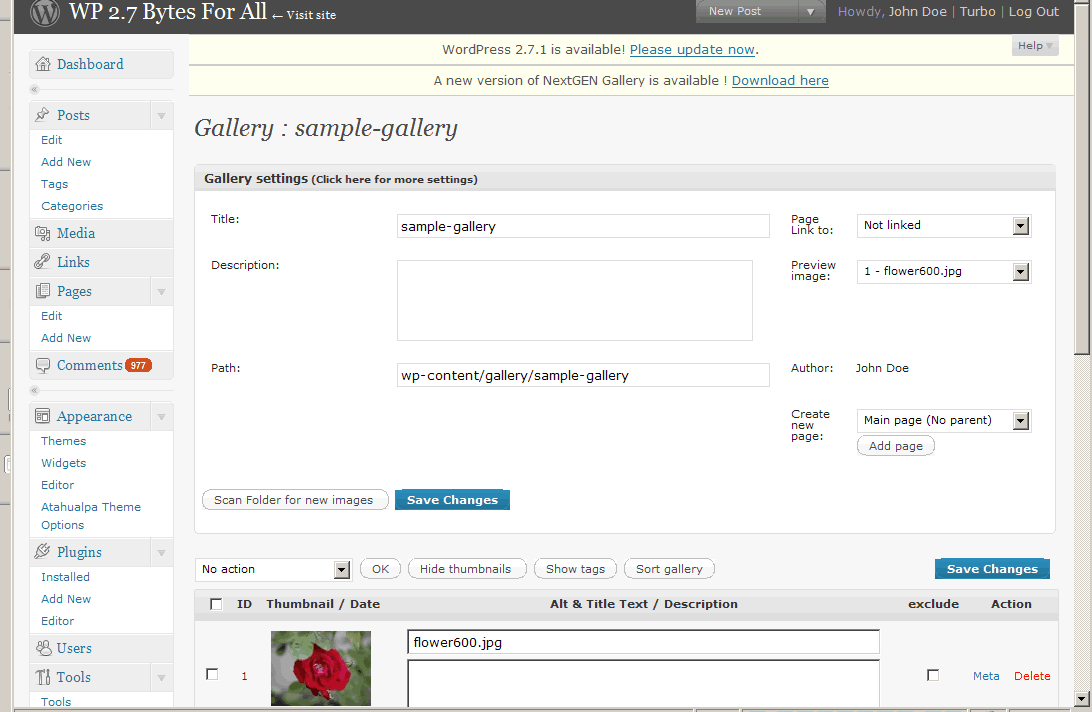The image size is (1092, 712).
Task: Tick the exclude checkbox for flower600.jpg
Action: pos(933,675)
